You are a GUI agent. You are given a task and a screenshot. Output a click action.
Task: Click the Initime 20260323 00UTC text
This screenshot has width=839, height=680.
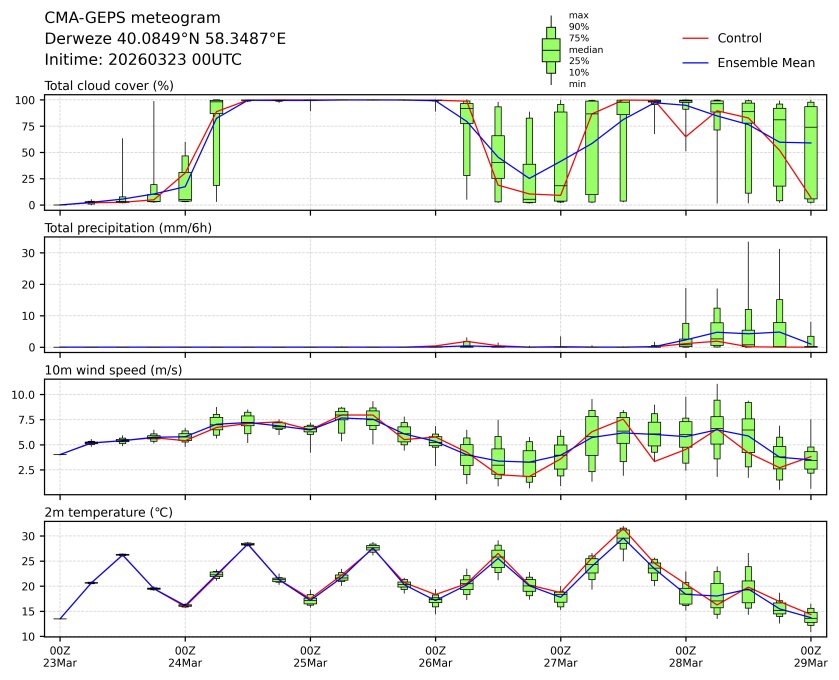click(x=143, y=59)
